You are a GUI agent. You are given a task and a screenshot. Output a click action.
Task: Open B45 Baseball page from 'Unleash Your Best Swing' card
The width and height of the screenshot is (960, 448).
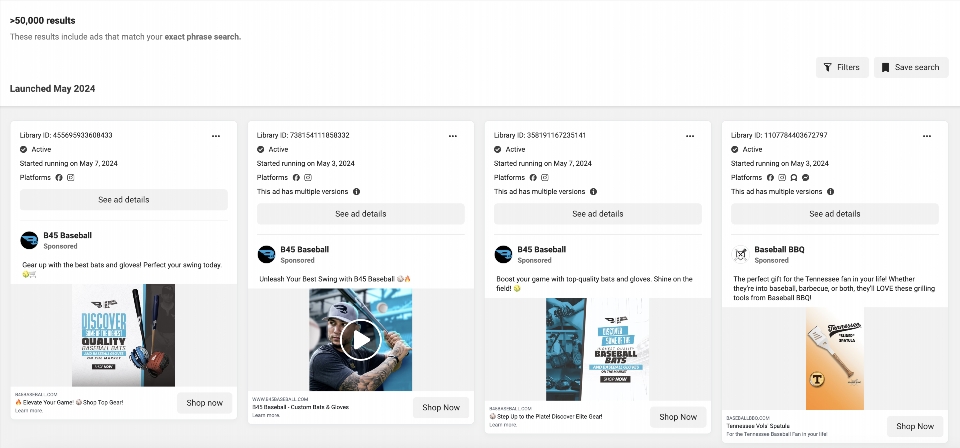point(304,249)
